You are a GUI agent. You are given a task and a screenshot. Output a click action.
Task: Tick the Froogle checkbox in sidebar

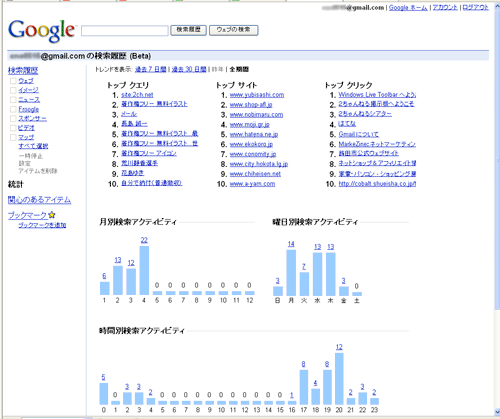(x=13, y=109)
